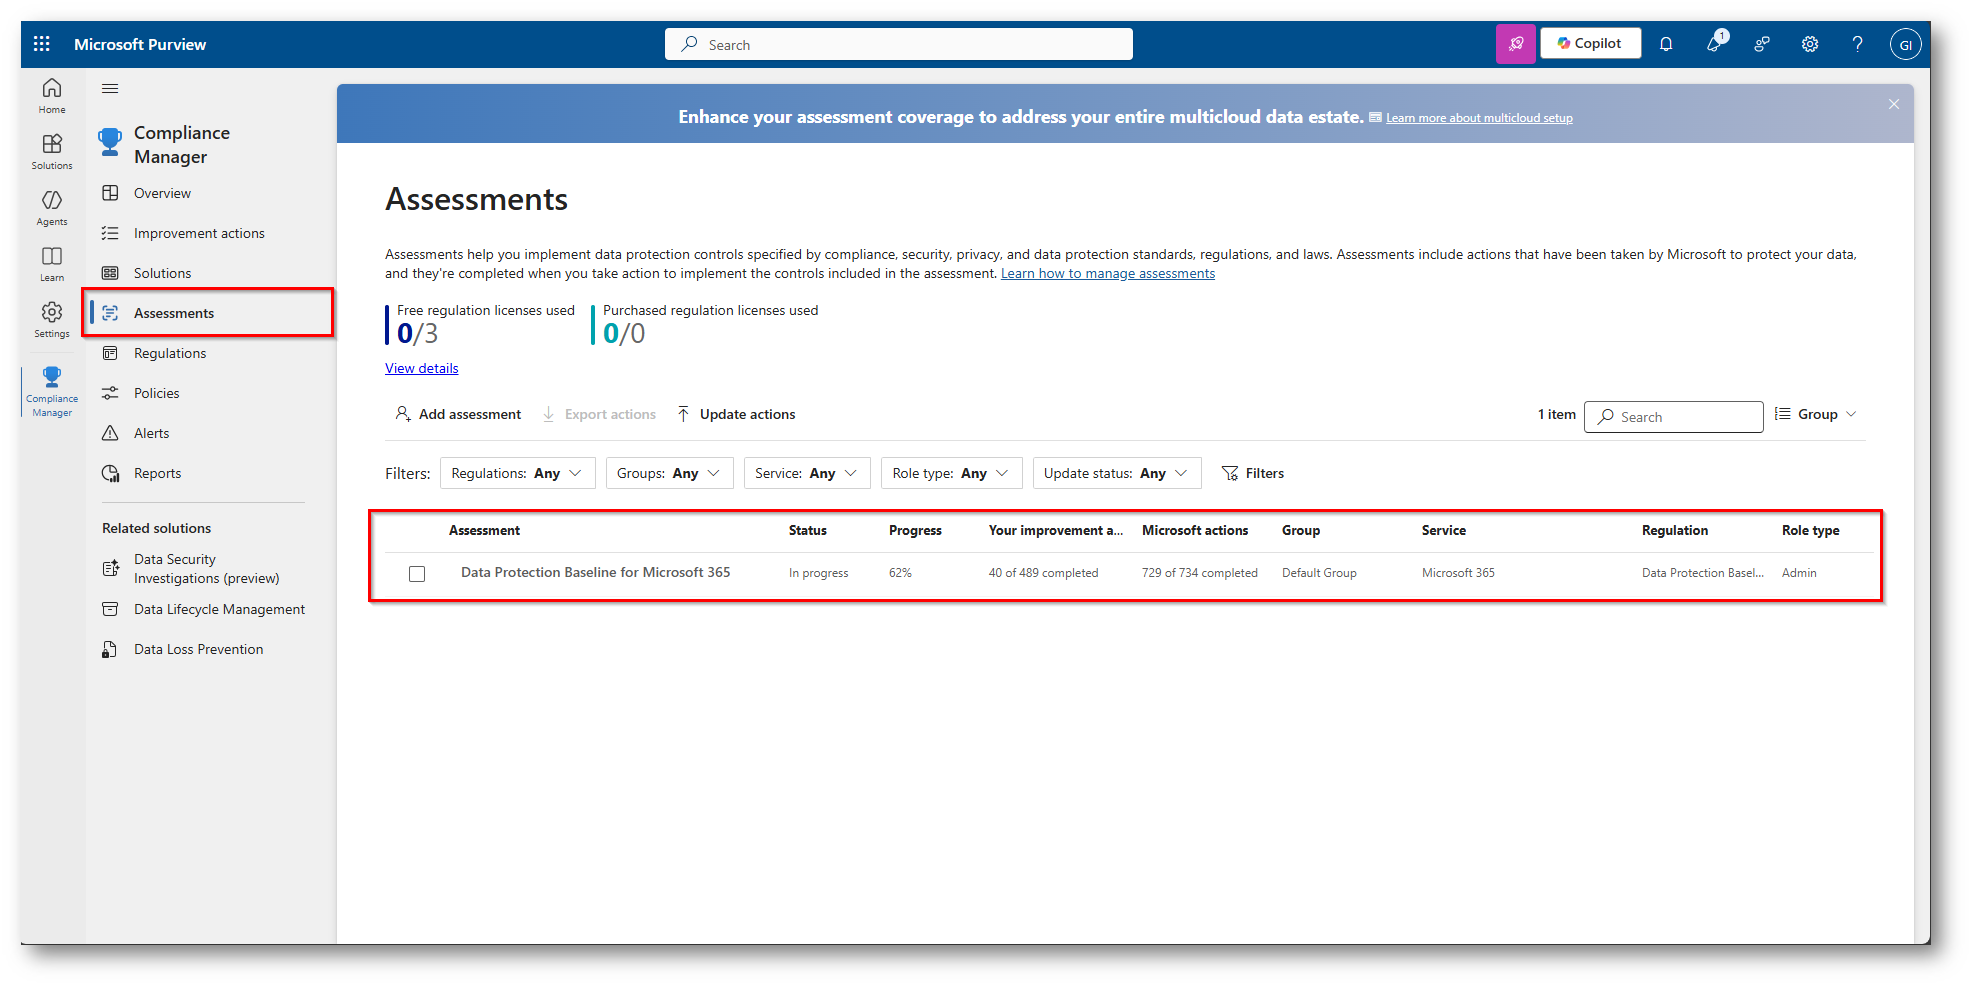Click Add assessment
Screen dimensions: 1973x987
pos(459,415)
